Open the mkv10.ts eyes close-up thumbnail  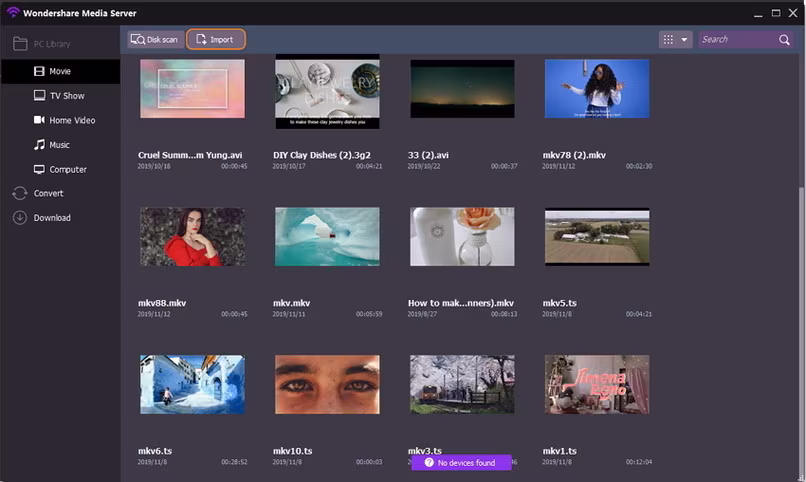327,384
